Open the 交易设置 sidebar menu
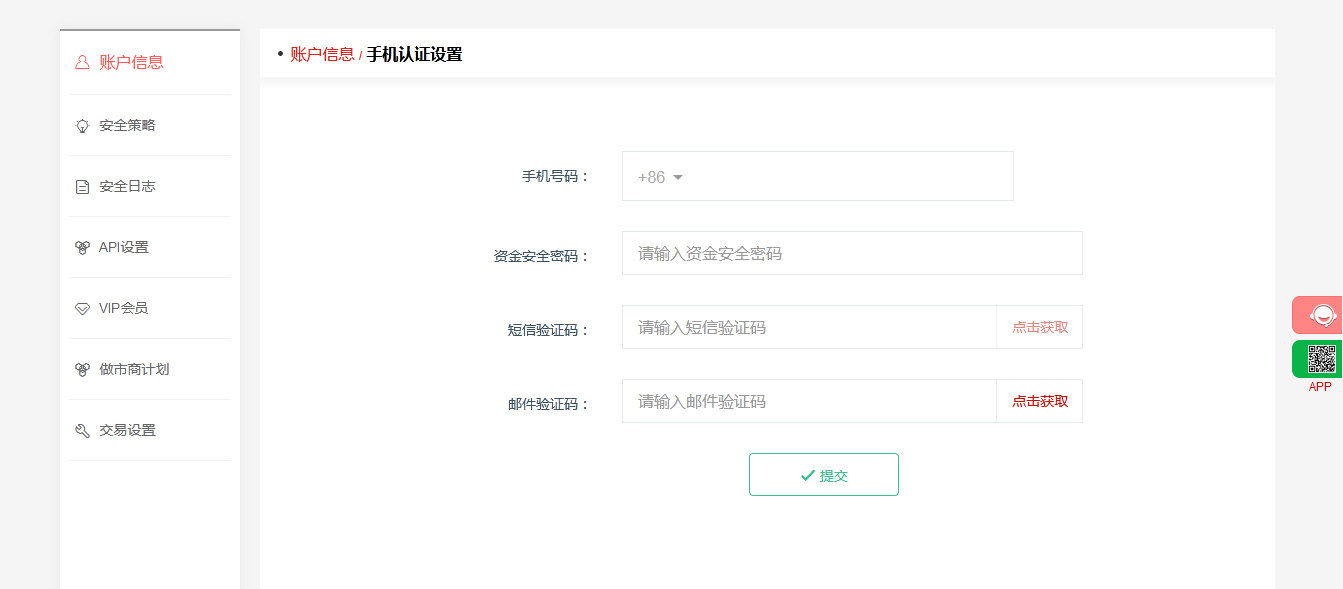This screenshot has width=1343, height=589. tap(150, 431)
